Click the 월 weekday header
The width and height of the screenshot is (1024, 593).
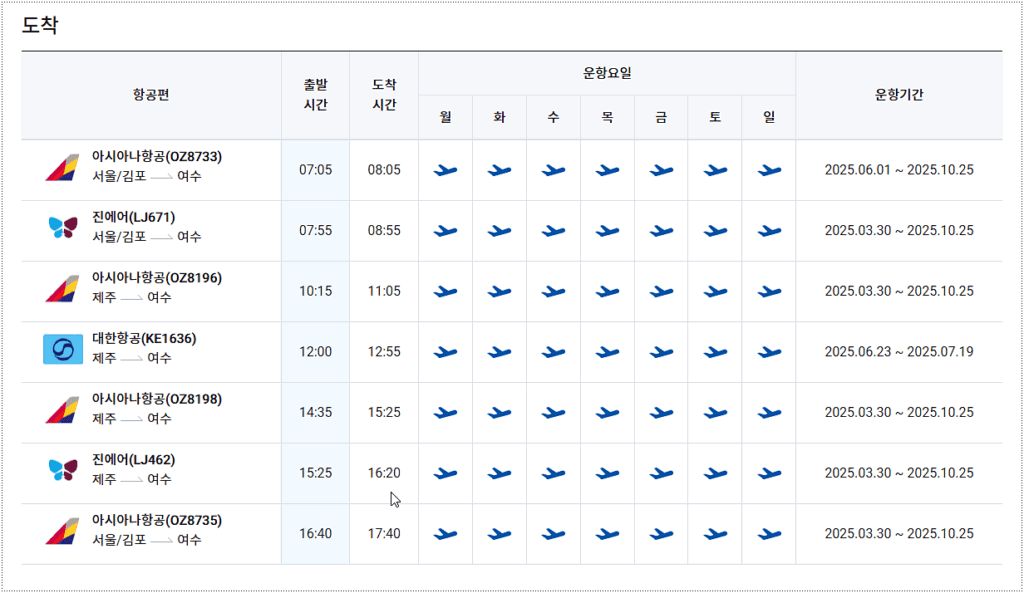[x=445, y=117]
